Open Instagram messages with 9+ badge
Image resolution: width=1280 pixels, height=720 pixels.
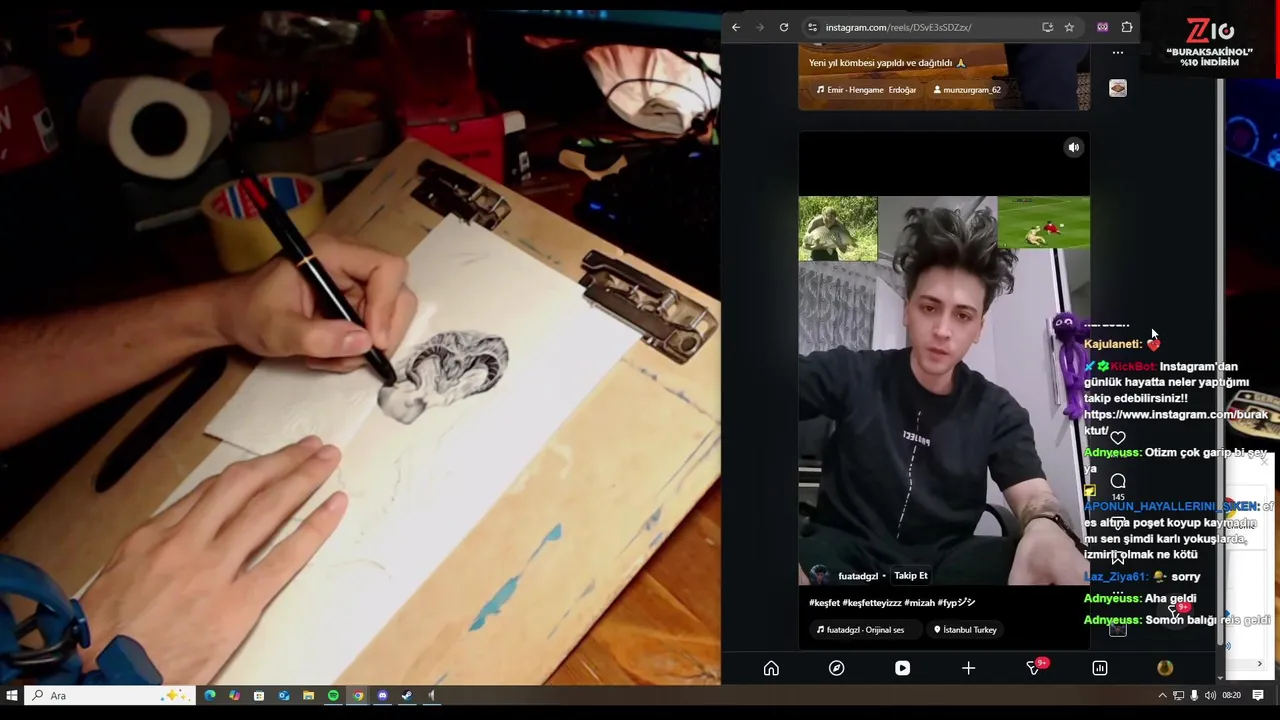click(1035, 667)
